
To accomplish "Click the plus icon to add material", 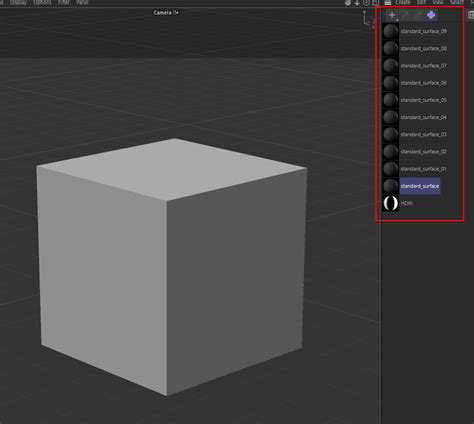I will click(392, 15).
